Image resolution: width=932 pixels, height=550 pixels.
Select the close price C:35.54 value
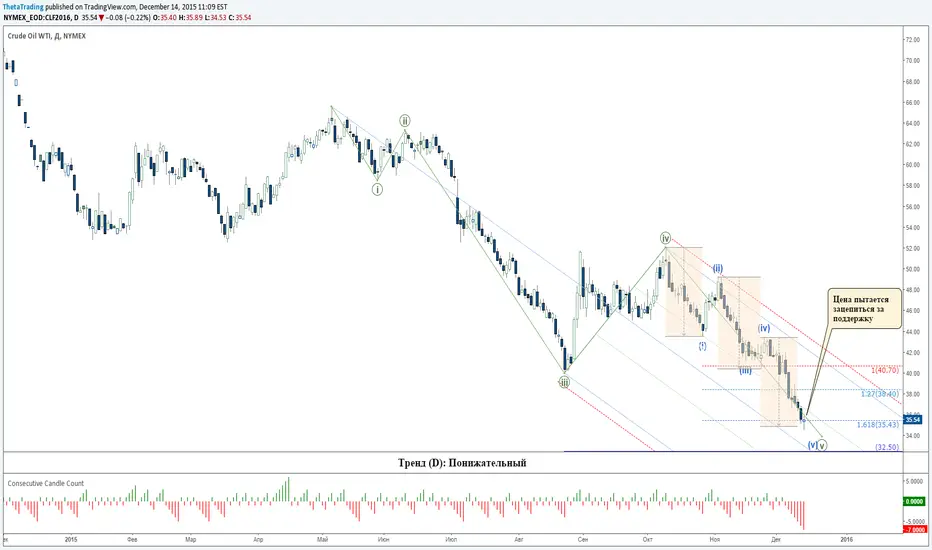tap(240, 18)
